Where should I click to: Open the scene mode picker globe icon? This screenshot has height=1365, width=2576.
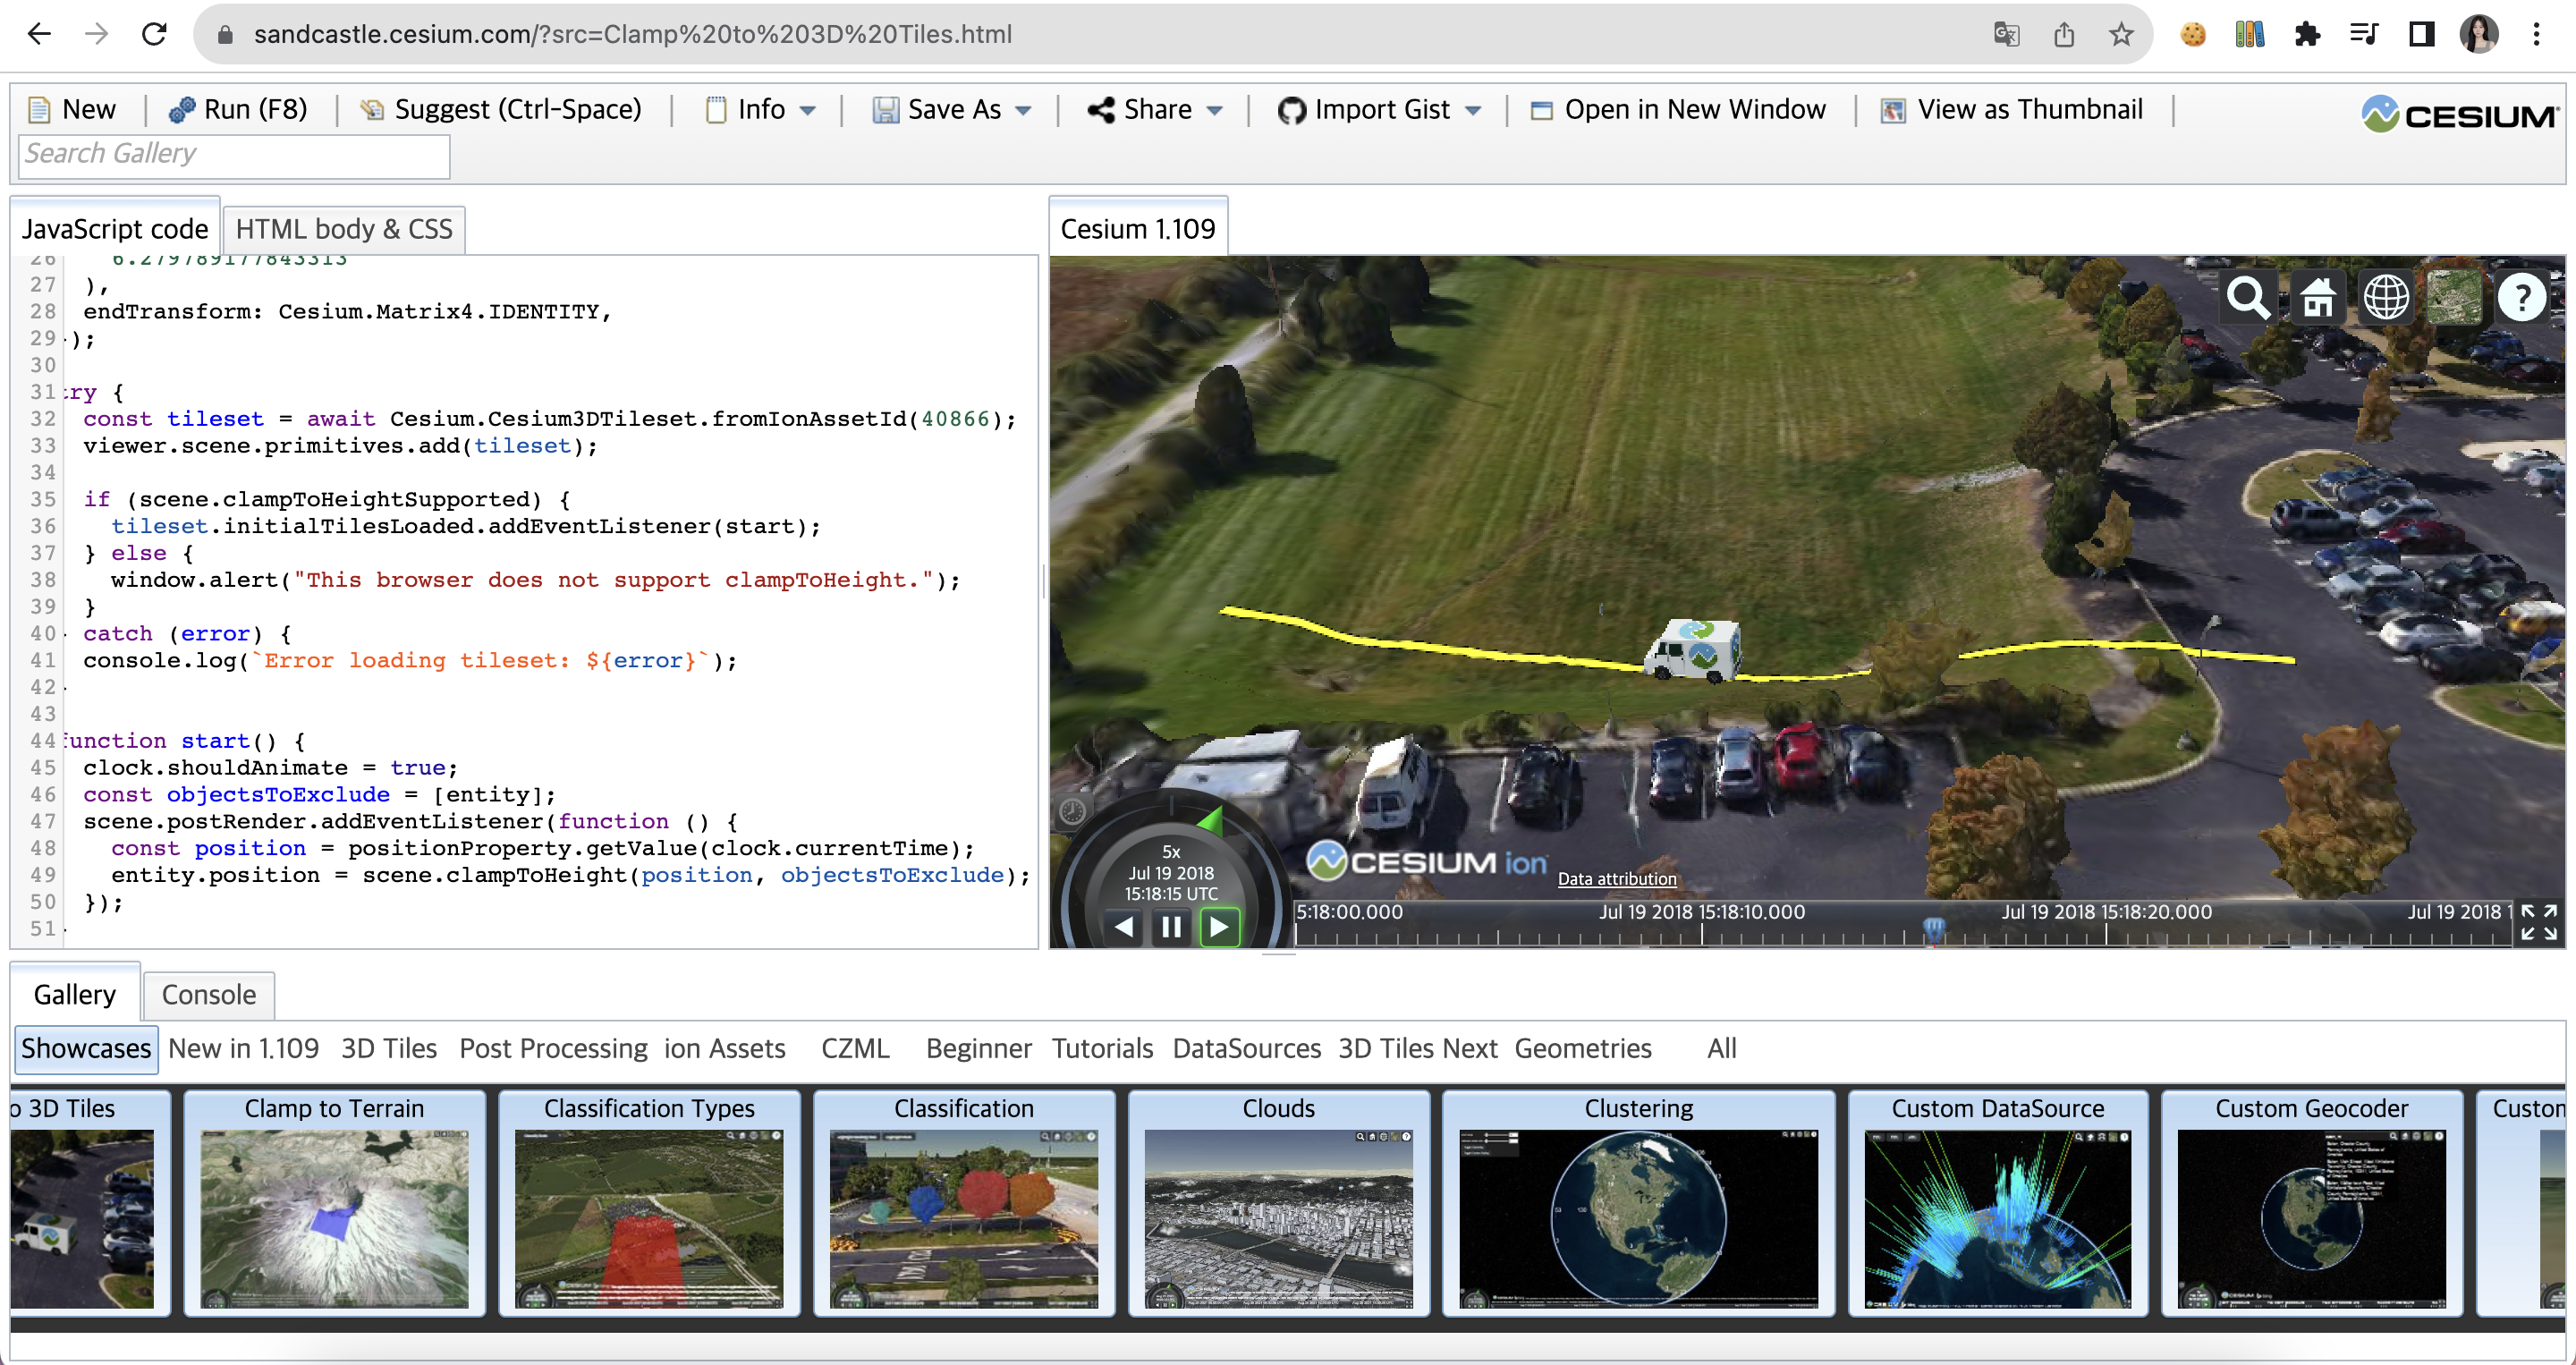[x=2386, y=298]
